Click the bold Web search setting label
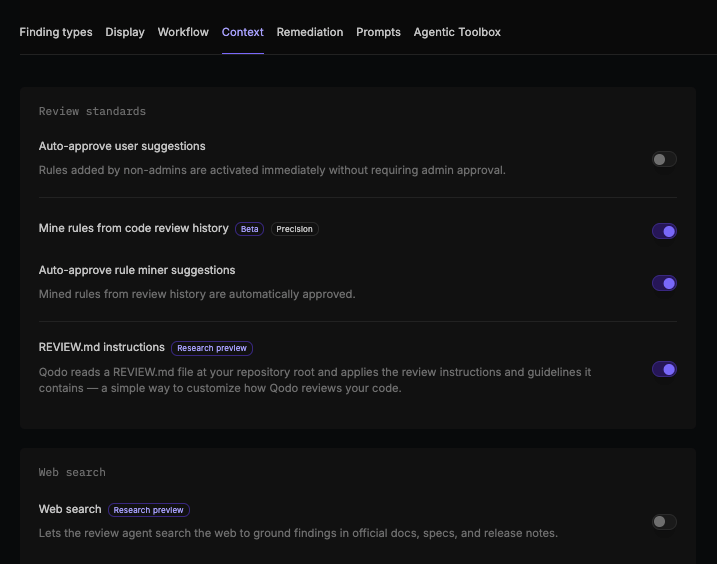This screenshot has width=717, height=564. tap(70, 509)
